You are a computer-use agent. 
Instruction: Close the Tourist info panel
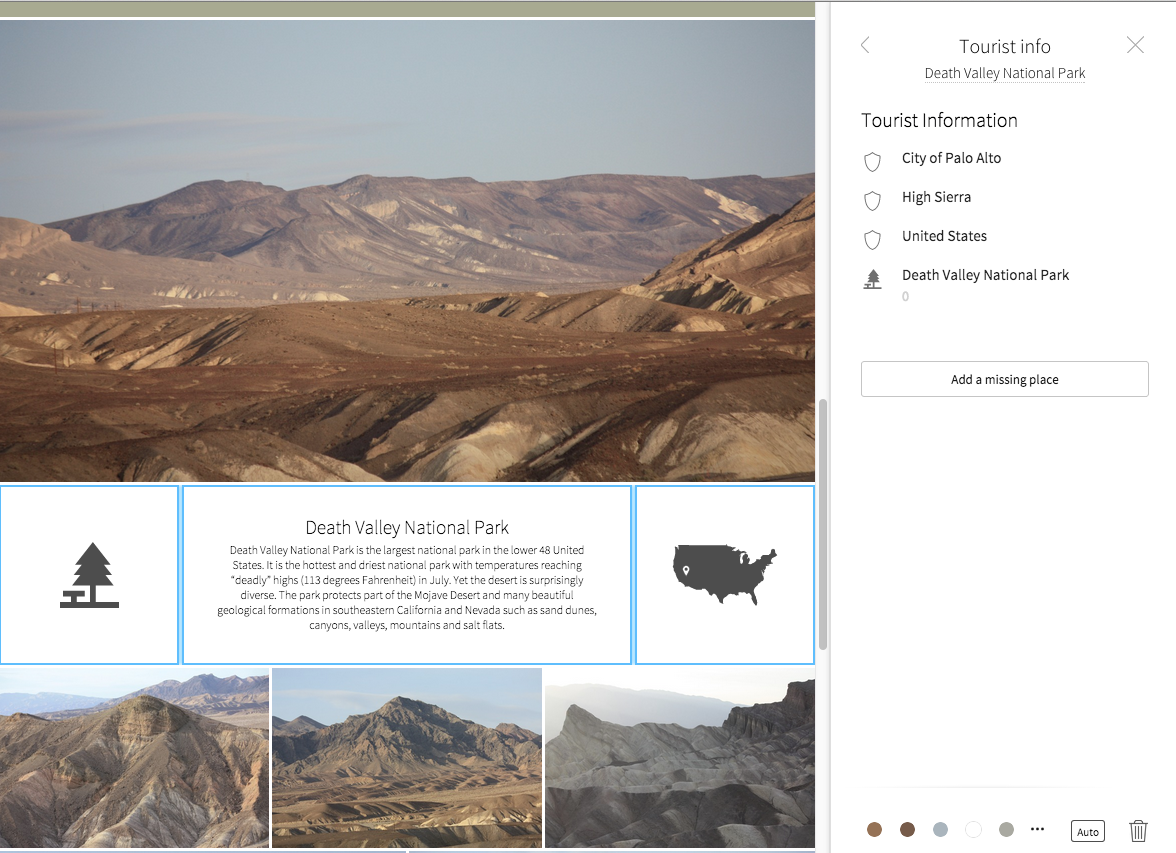pos(1135,45)
